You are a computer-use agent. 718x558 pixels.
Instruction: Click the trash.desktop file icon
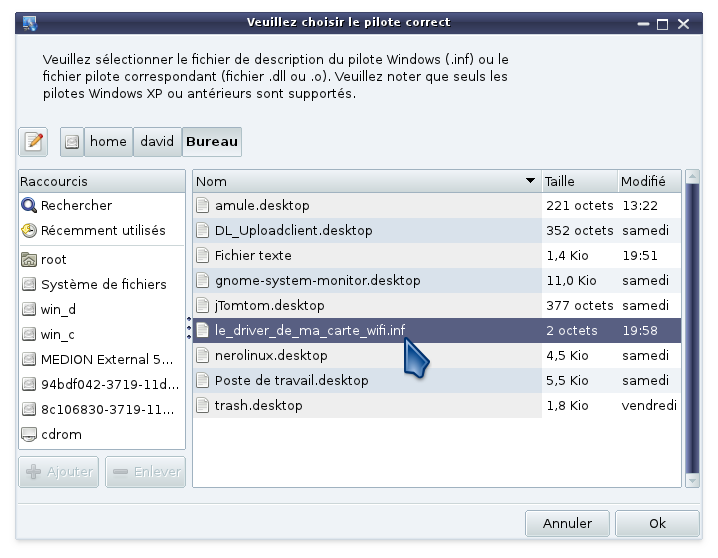click(202, 406)
